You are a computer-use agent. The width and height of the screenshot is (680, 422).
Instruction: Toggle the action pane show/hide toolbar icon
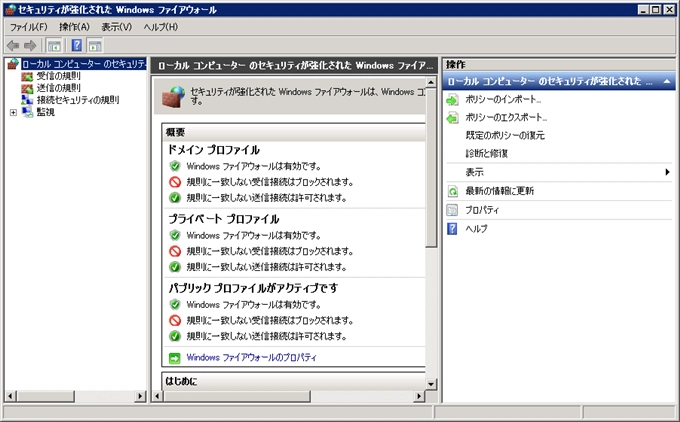(95, 45)
